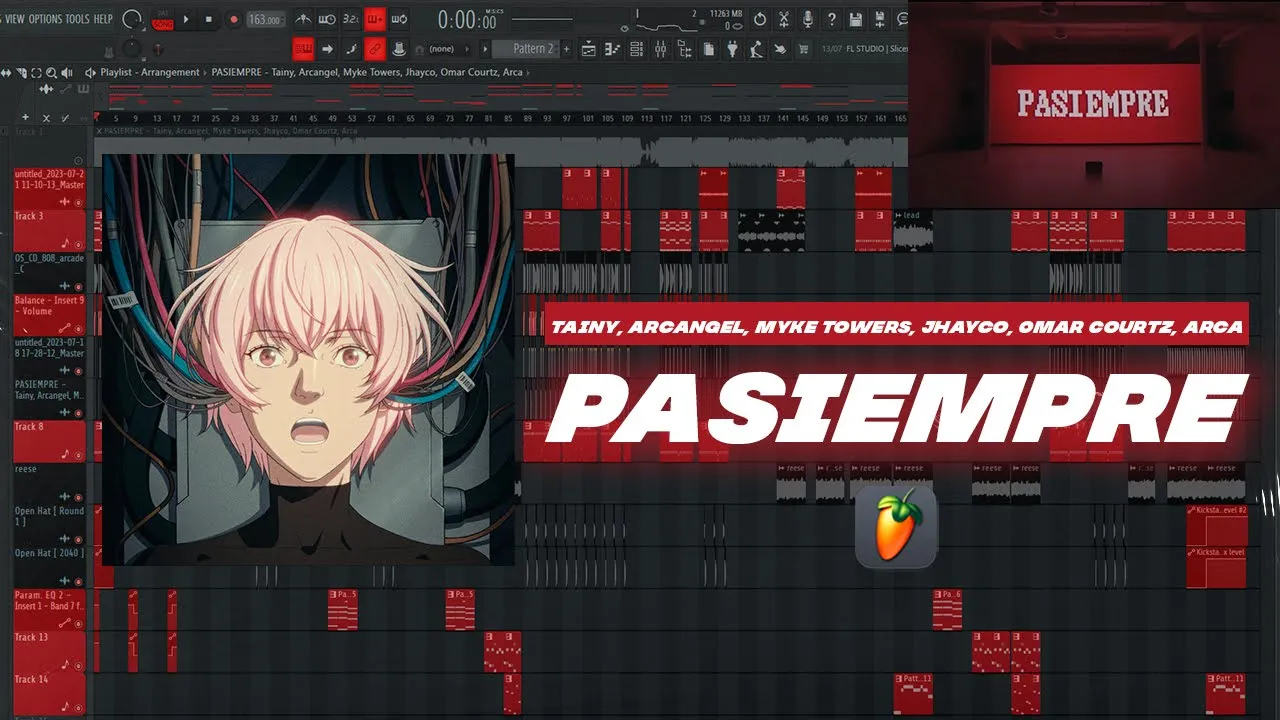Toggle wait for input to start
Image resolution: width=1280 pixels, height=720 pixels.
(327, 19)
